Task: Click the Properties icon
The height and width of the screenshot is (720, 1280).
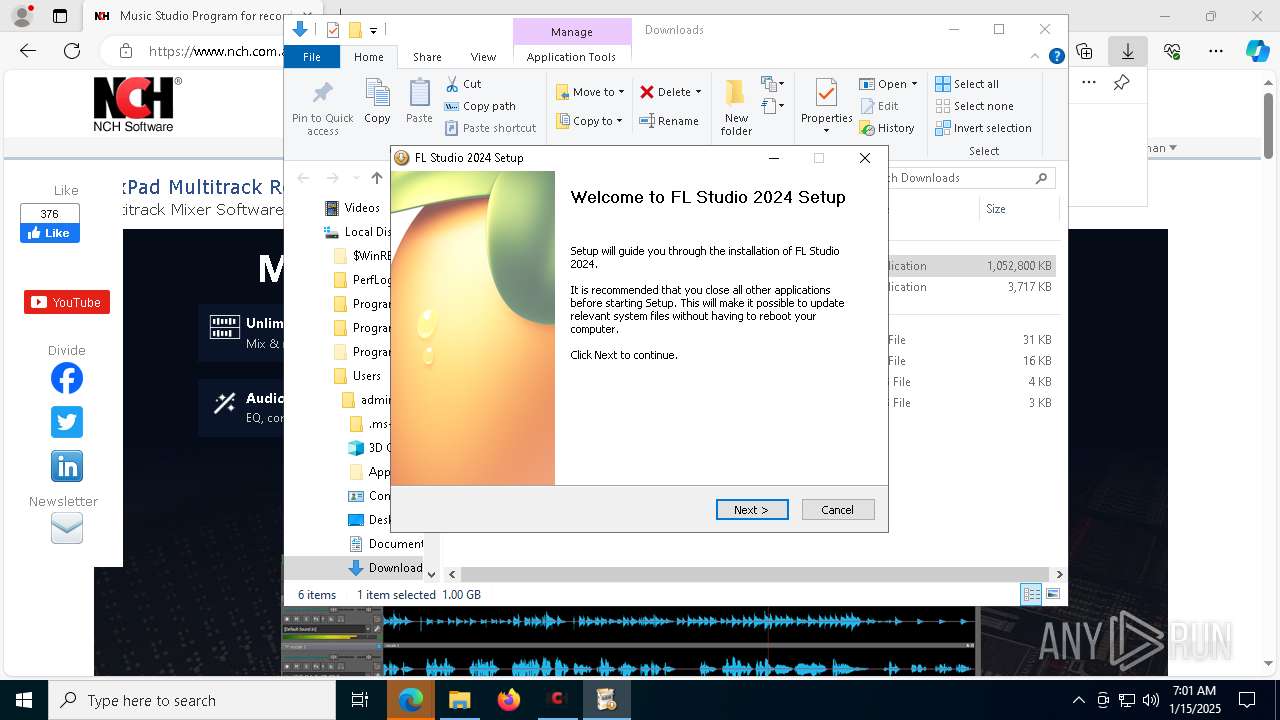Action: click(x=826, y=94)
